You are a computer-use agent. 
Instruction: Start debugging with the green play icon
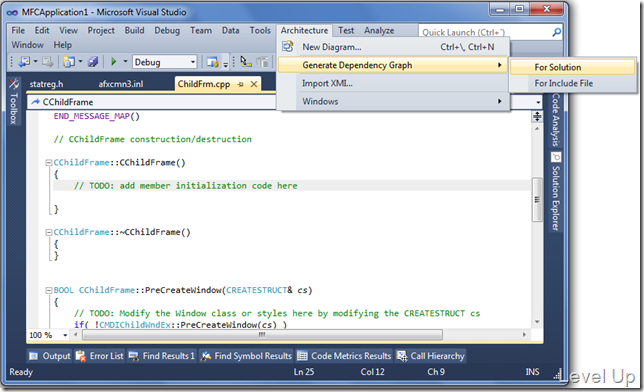click(x=114, y=62)
